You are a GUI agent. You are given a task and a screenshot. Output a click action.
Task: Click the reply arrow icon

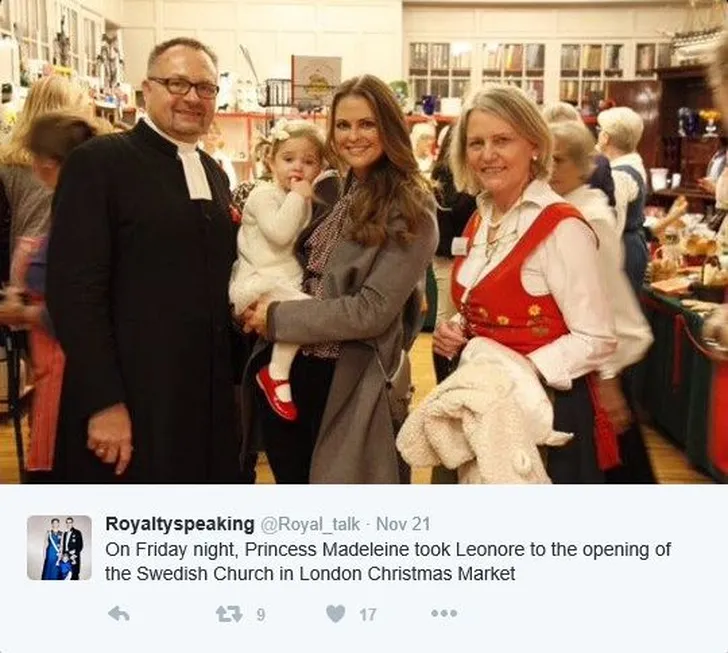click(x=118, y=614)
